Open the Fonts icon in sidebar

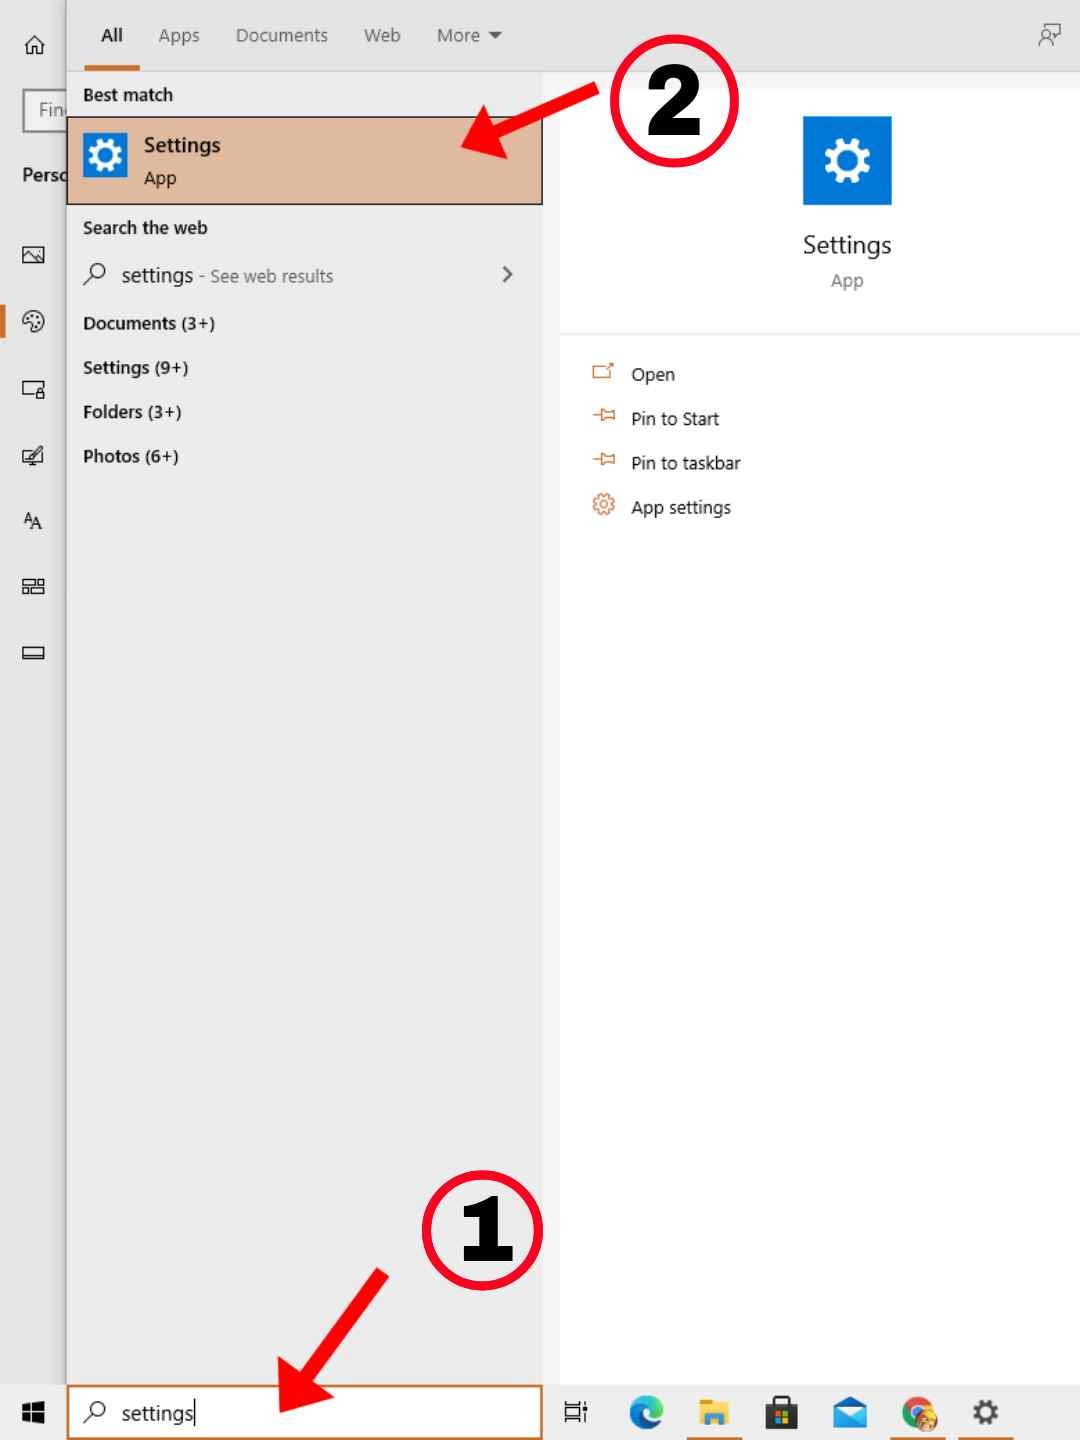tap(33, 521)
